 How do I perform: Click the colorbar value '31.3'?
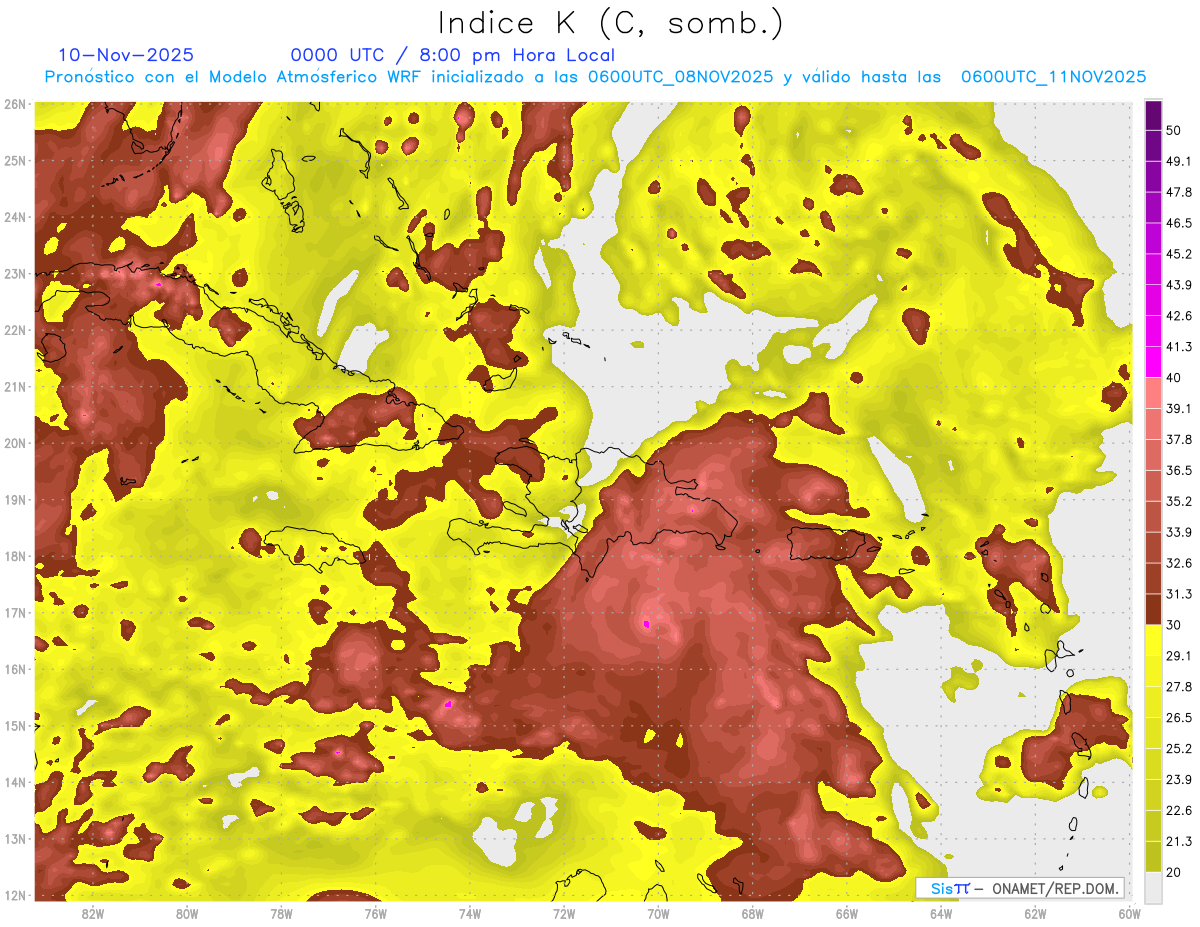[x=1178, y=594]
